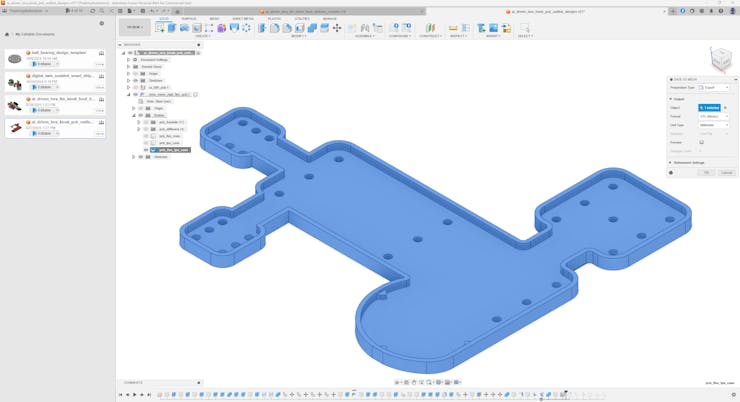Click the ViewCube in the viewport corner
The image size is (740, 402).
pos(720,59)
